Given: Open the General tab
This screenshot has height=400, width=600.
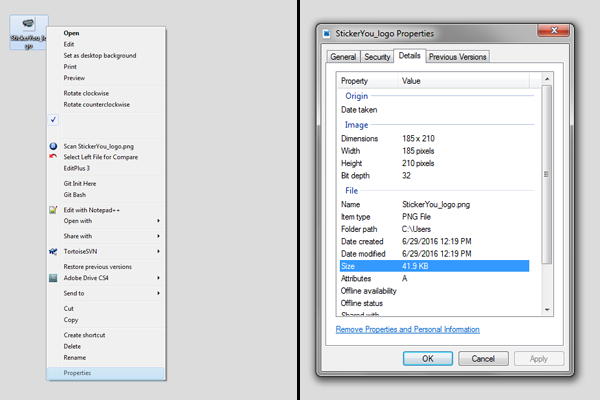Looking at the screenshot, I should [x=343, y=57].
